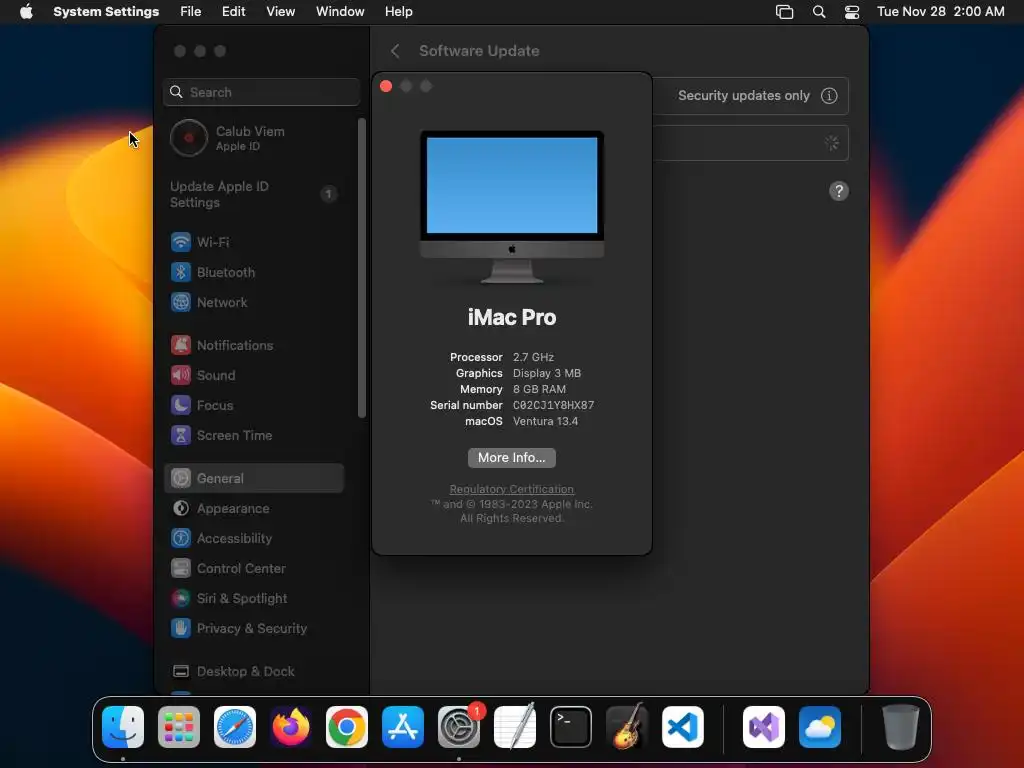Image resolution: width=1024 pixels, height=768 pixels.
Task: Go back with the Software Update chevron
Action: 395,51
